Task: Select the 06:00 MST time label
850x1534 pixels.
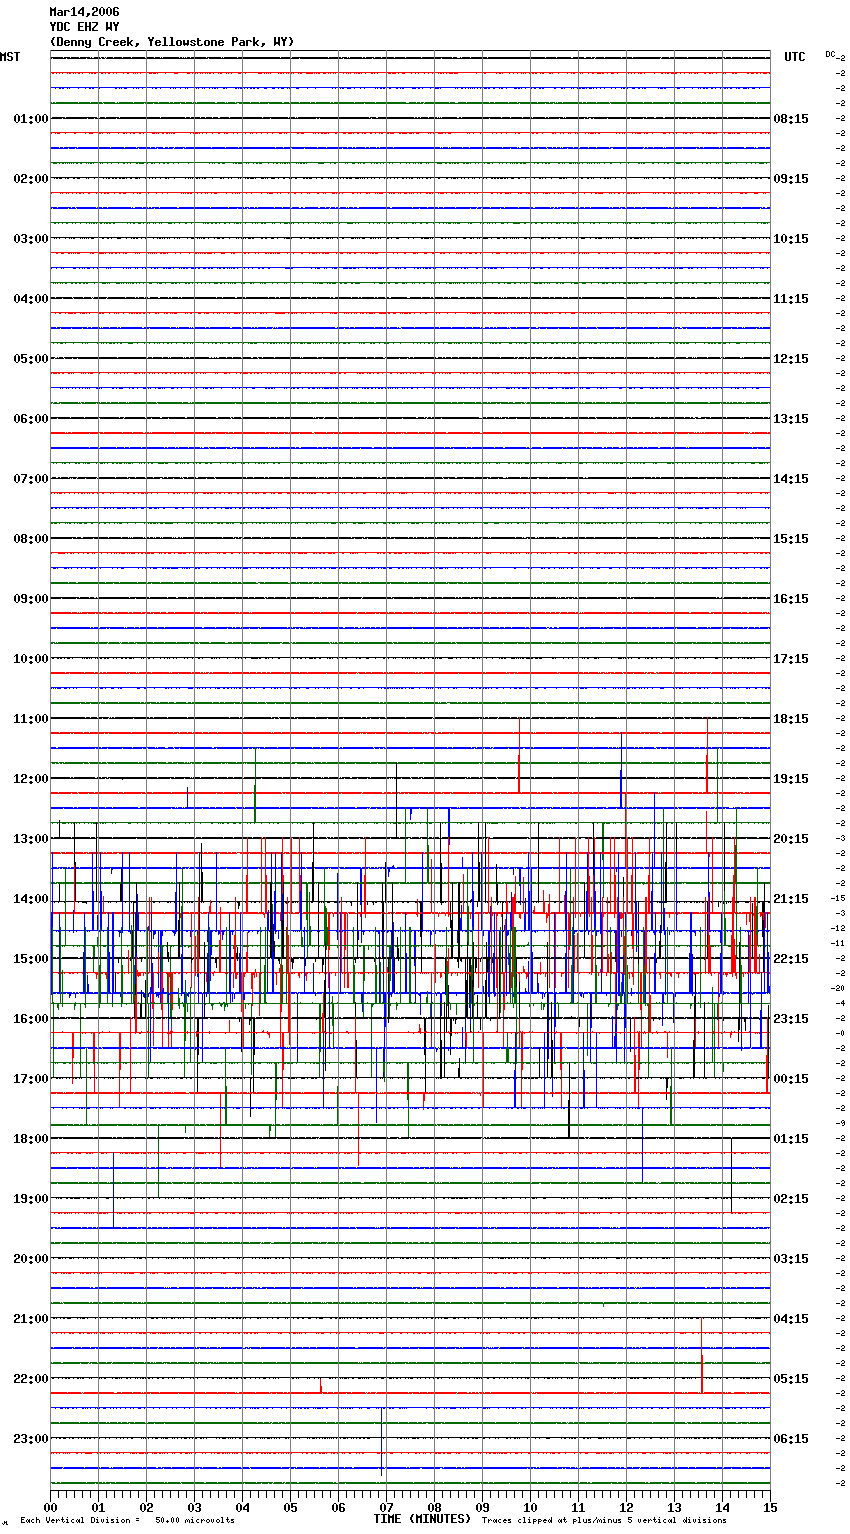Action: click(31, 419)
